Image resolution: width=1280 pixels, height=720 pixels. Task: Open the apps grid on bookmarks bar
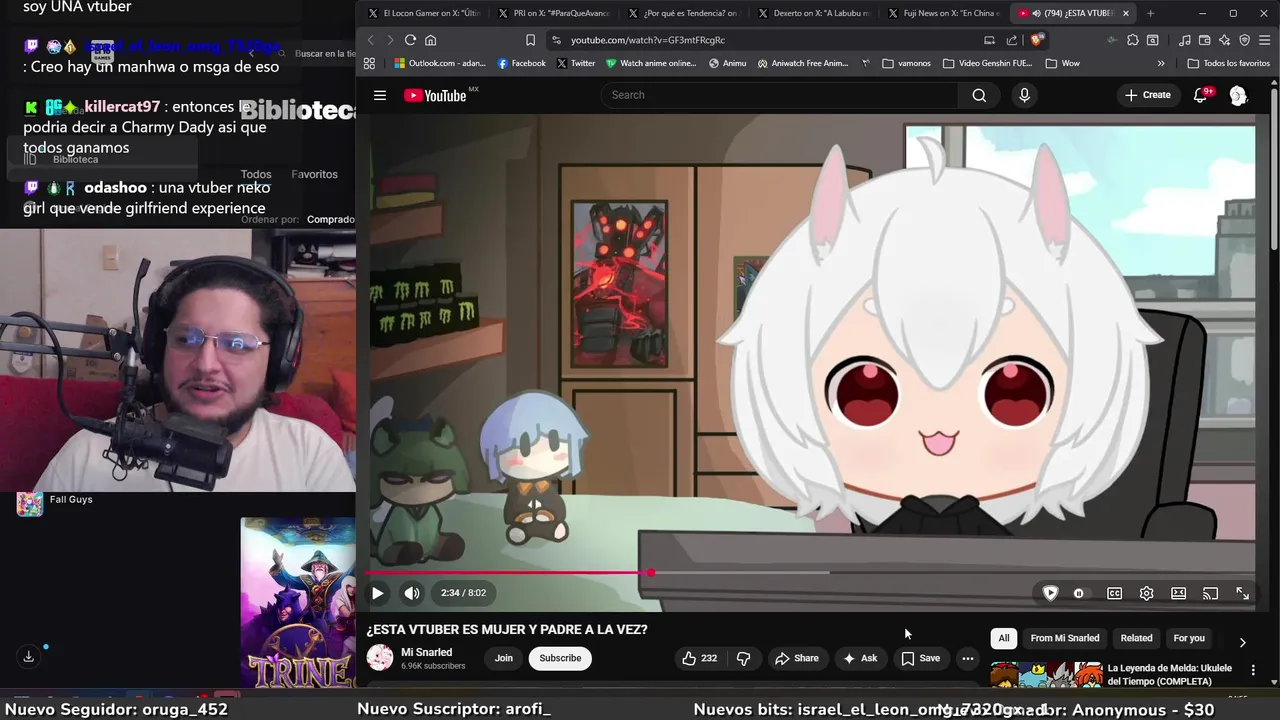click(x=369, y=63)
